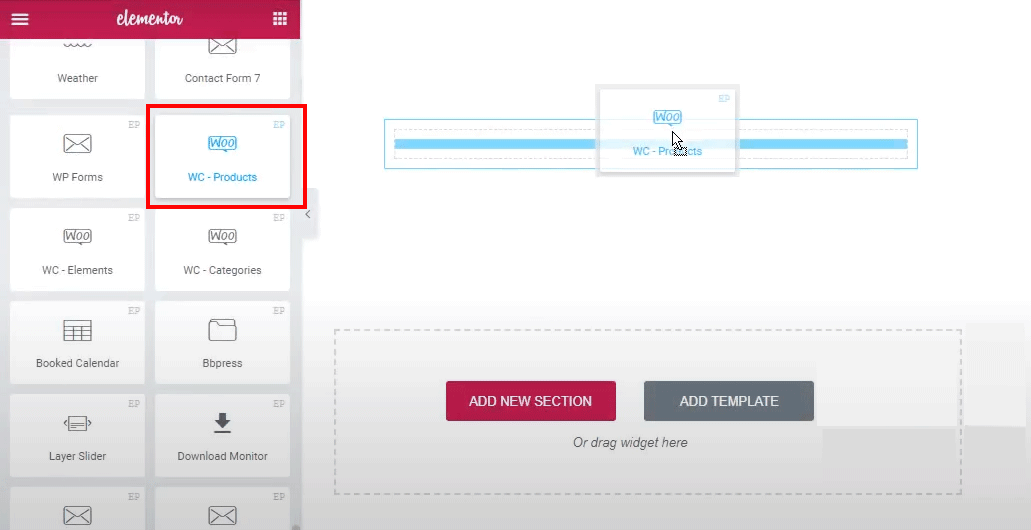Viewport: 1031px width, 530px height.
Task: Open the Elementor hamburger menu
Action: [x=20, y=19]
